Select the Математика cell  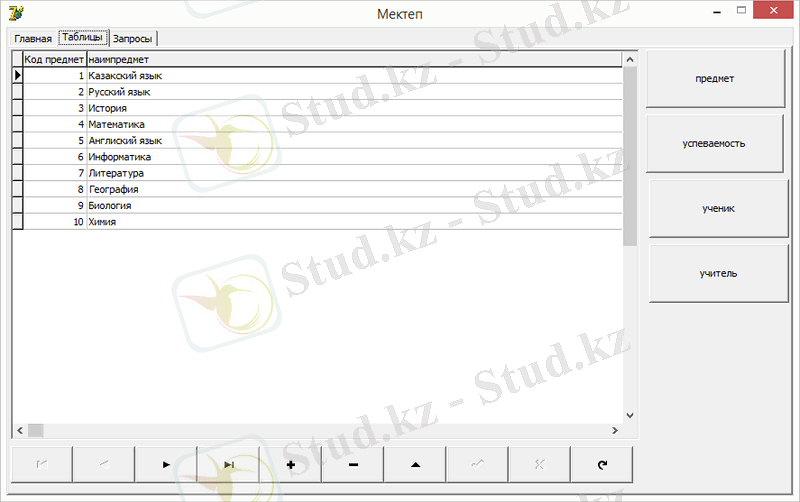tap(355, 124)
